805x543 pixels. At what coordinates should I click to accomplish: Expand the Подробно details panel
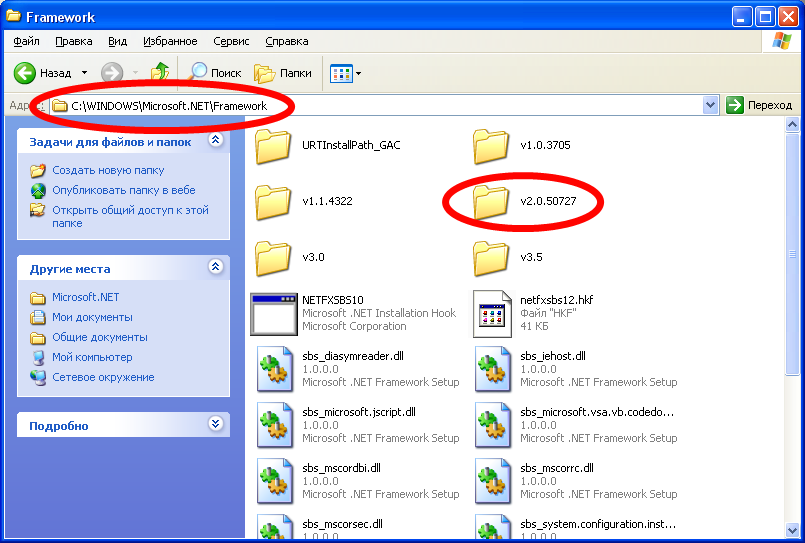(216, 424)
